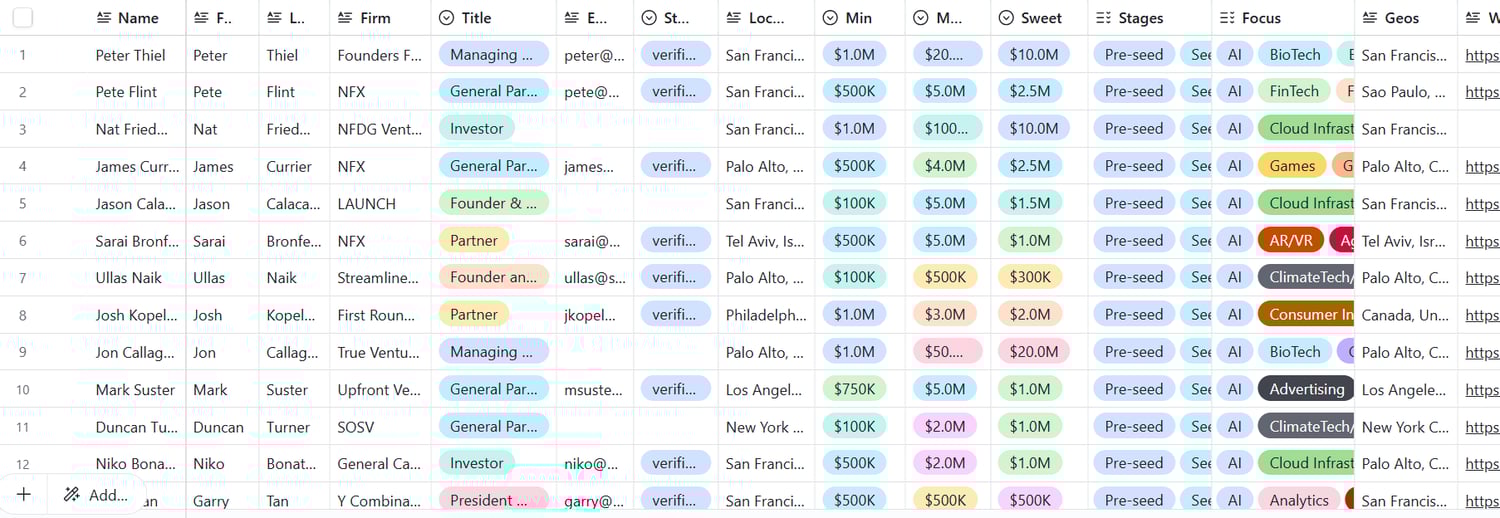Screen dimensions: 1500x518
Task: Click the Philadelph... location cell
Action: point(766,315)
